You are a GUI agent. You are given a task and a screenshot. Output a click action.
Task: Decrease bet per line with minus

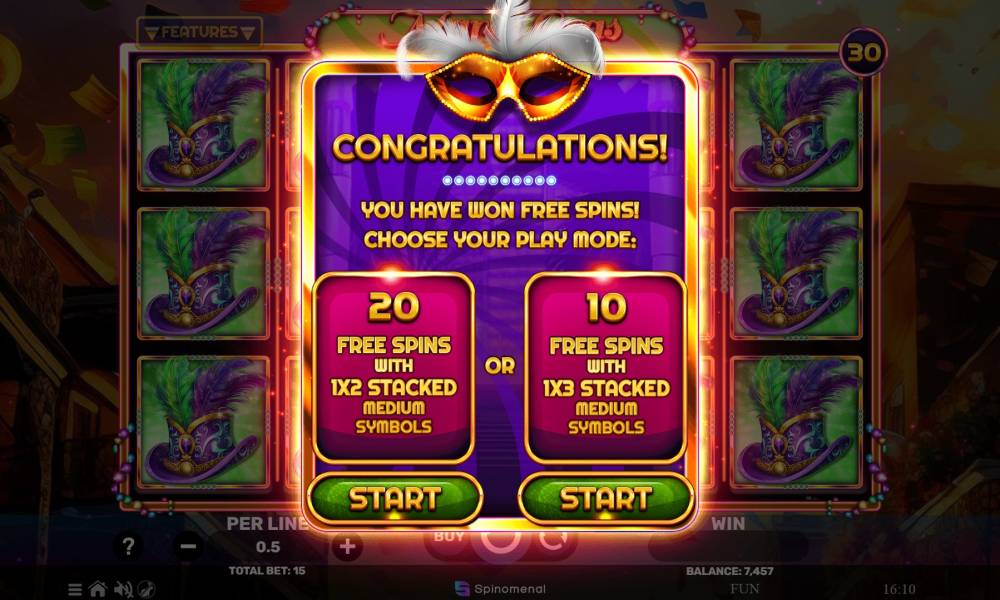click(x=188, y=546)
